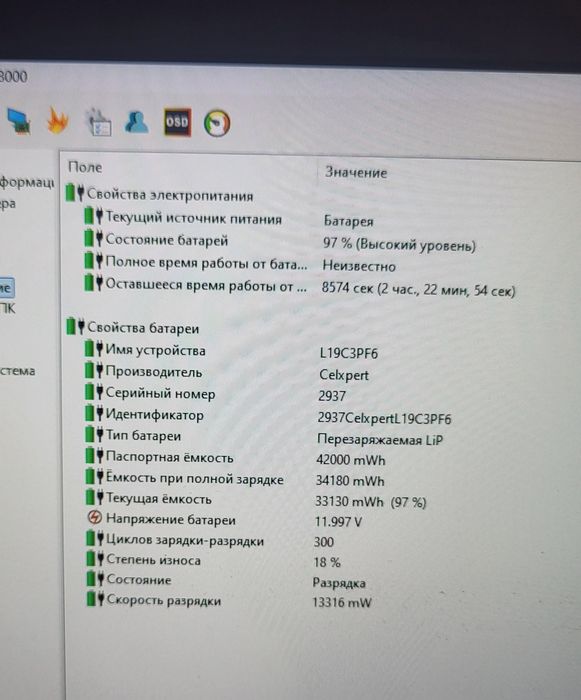Click the cycles value 300

point(324,542)
